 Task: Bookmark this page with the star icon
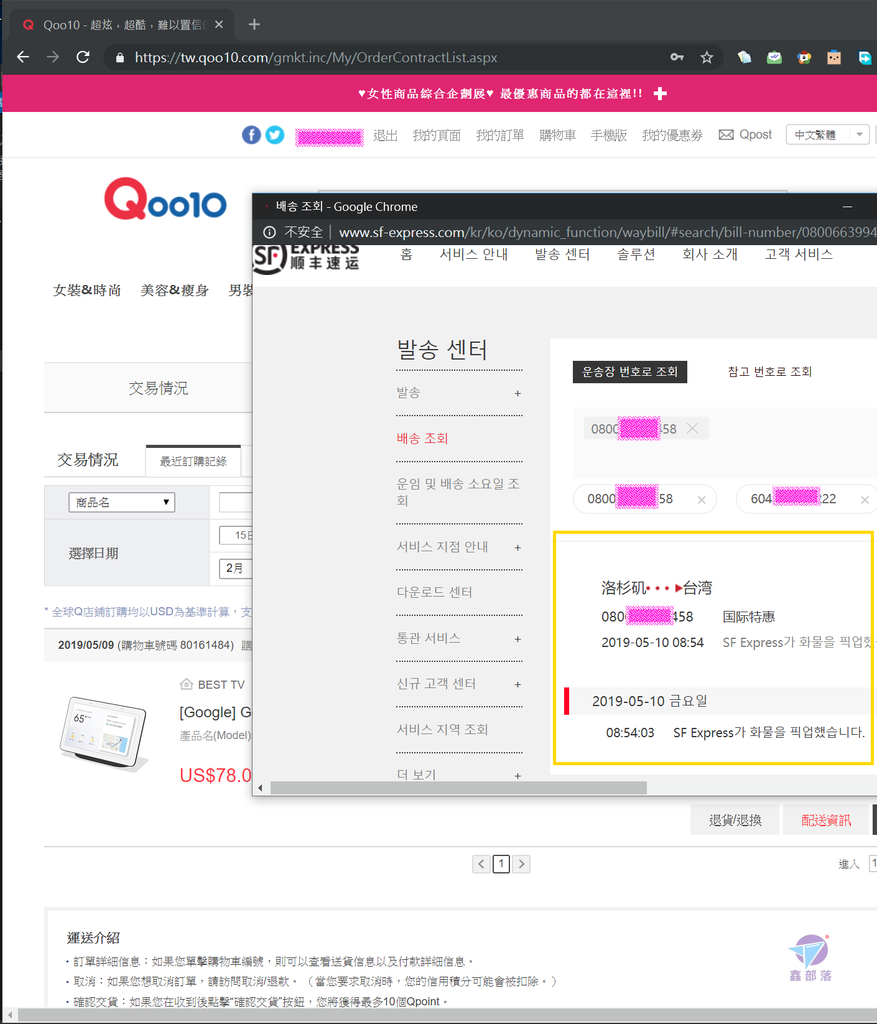click(707, 57)
